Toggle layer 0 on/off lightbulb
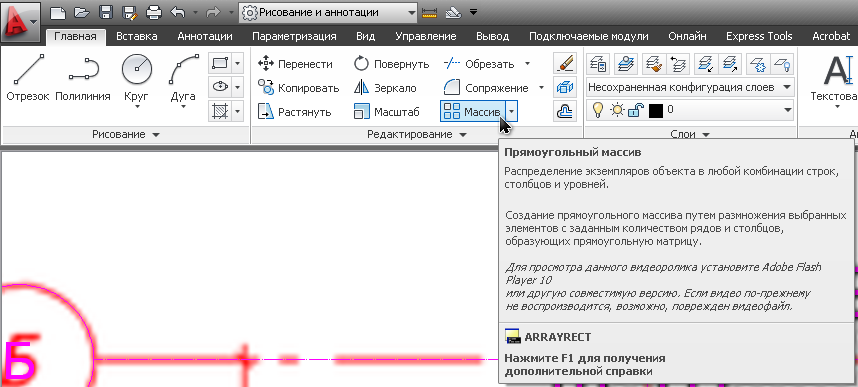The height and width of the screenshot is (387, 858). [x=599, y=110]
